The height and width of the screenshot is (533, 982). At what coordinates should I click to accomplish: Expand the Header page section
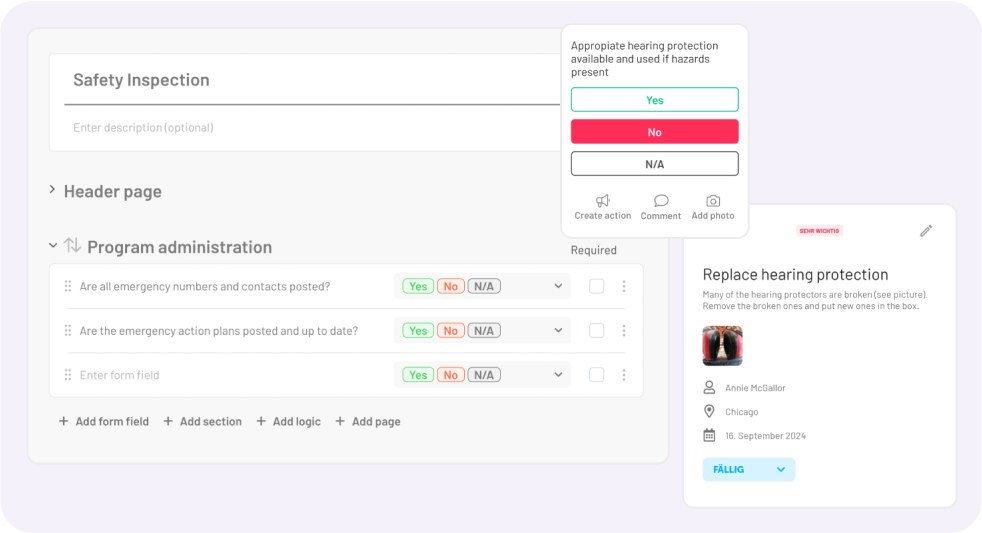point(52,190)
